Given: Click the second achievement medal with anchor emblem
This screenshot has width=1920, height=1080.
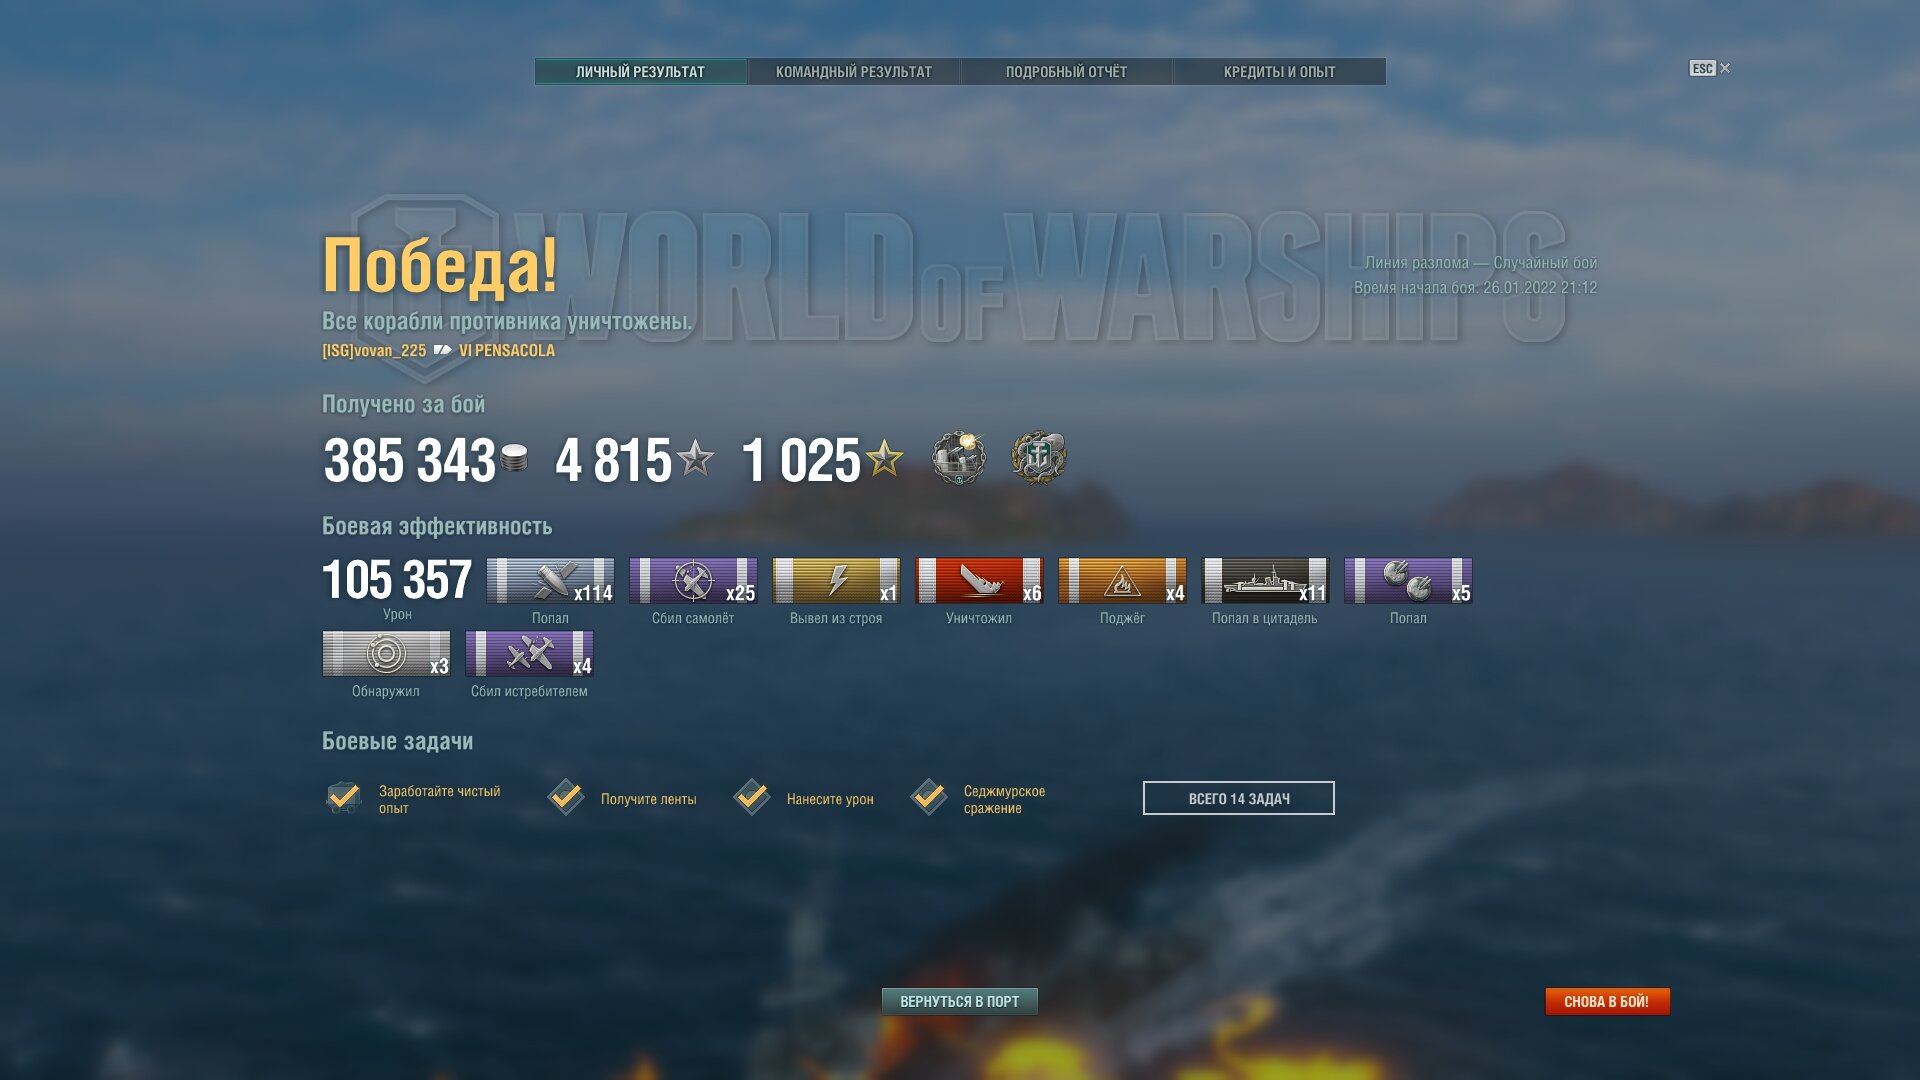Looking at the screenshot, I should click(x=1039, y=458).
